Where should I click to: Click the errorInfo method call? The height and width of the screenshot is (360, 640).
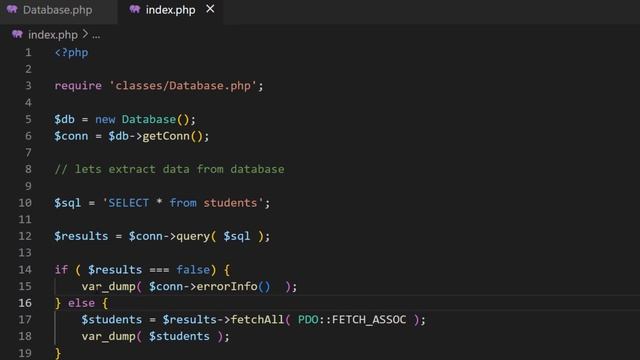(x=227, y=286)
